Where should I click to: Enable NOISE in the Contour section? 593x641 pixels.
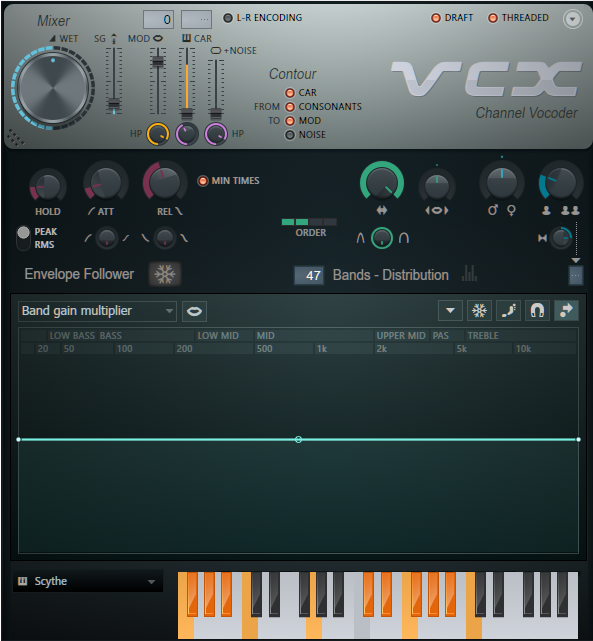click(x=290, y=135)
